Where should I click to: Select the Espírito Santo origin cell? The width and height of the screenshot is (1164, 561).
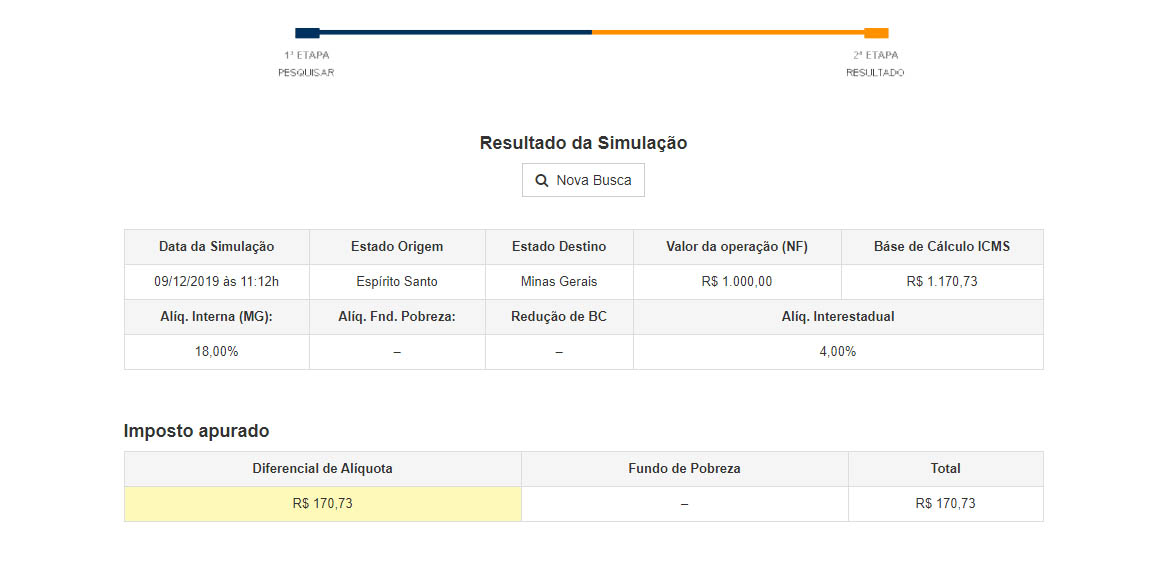[x=397, y=282]
